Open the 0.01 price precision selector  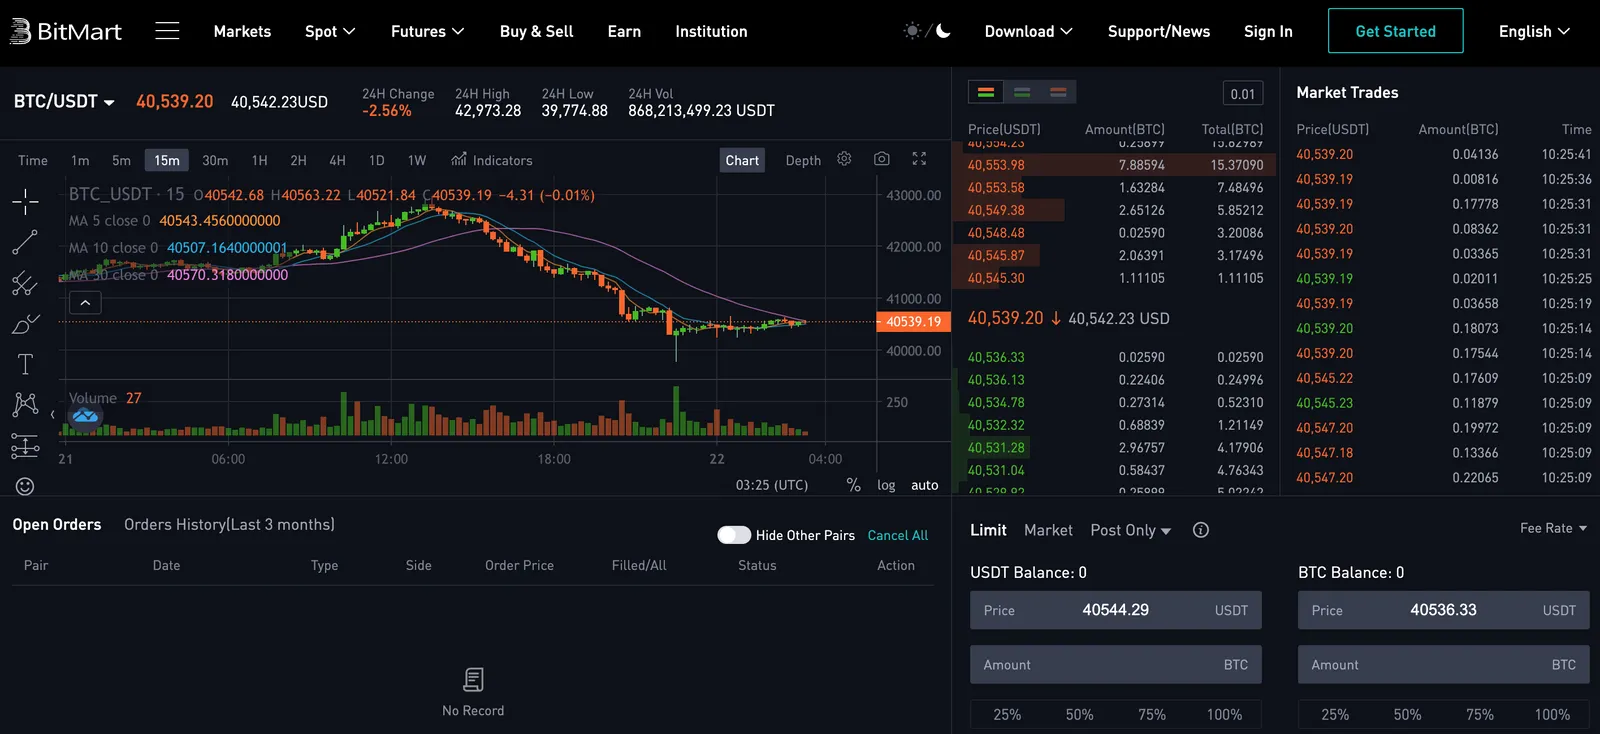pyautogui.click(x=1243, y=93)
